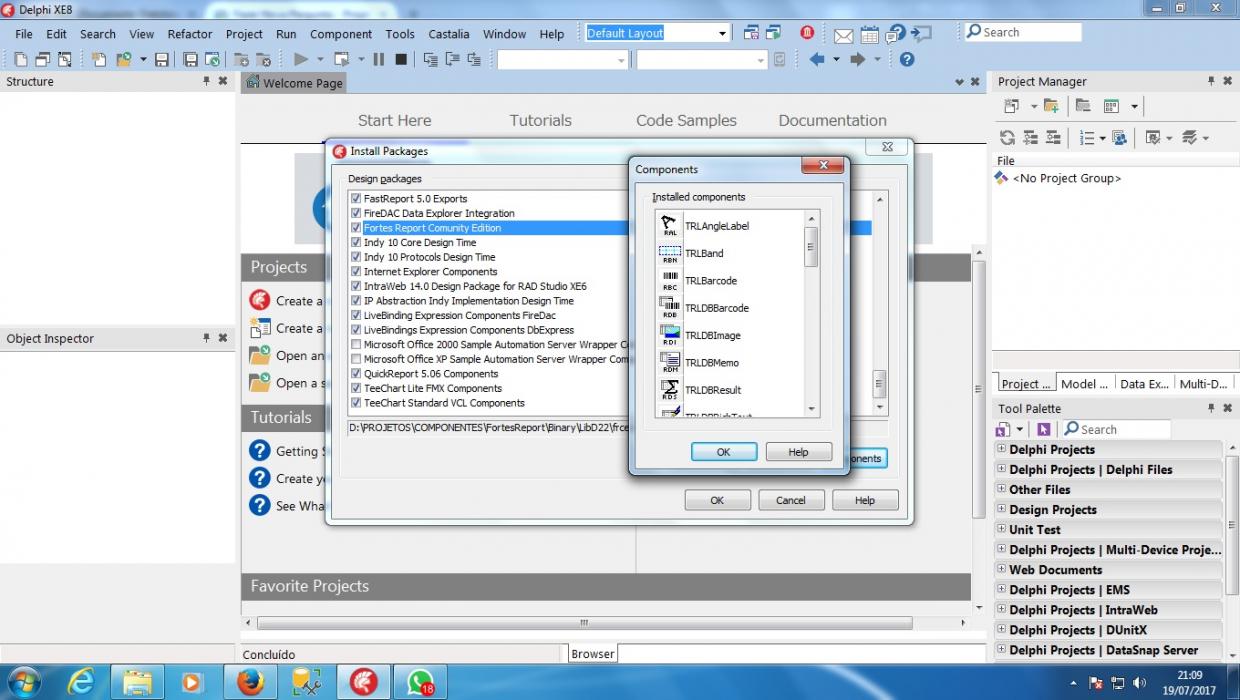The height and width of the screenshot is (700, 1240).
Task: Click the TRLAngleLabel component icon
Action: click(x=670, y=226)
